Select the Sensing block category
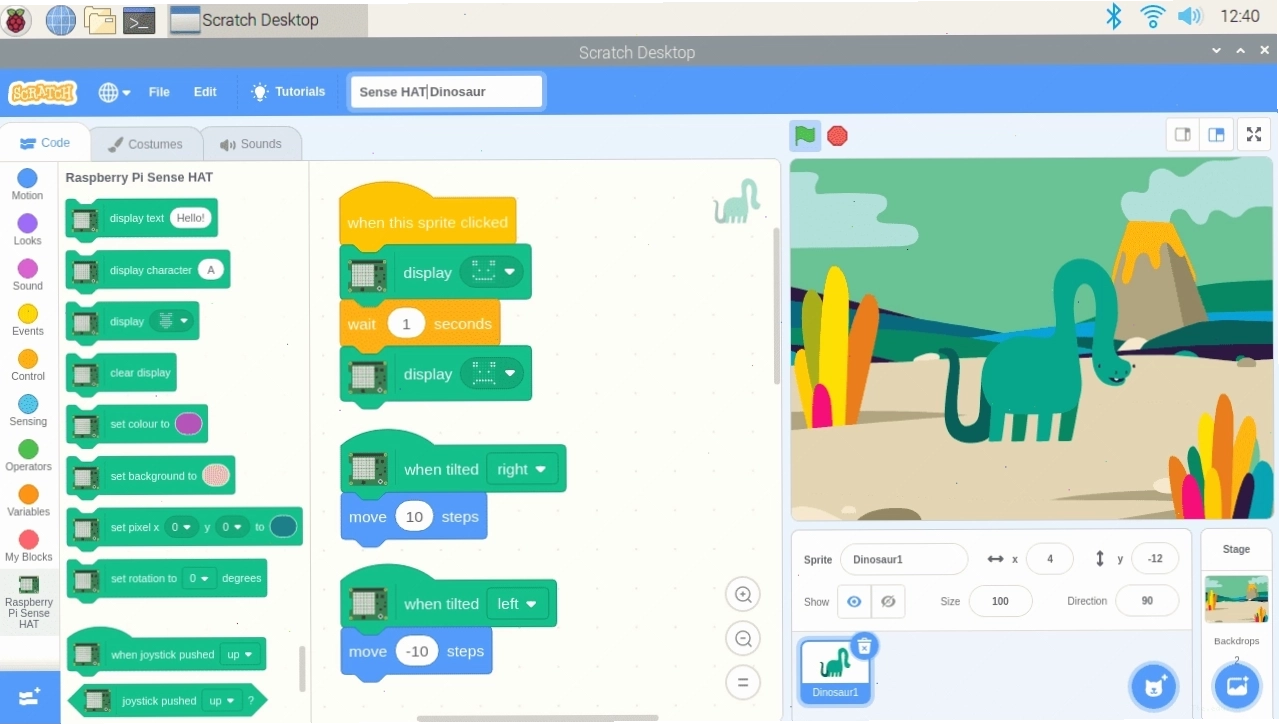This screenshot has height=725, width=1279. pyautogui.click(x=28, y=410)
